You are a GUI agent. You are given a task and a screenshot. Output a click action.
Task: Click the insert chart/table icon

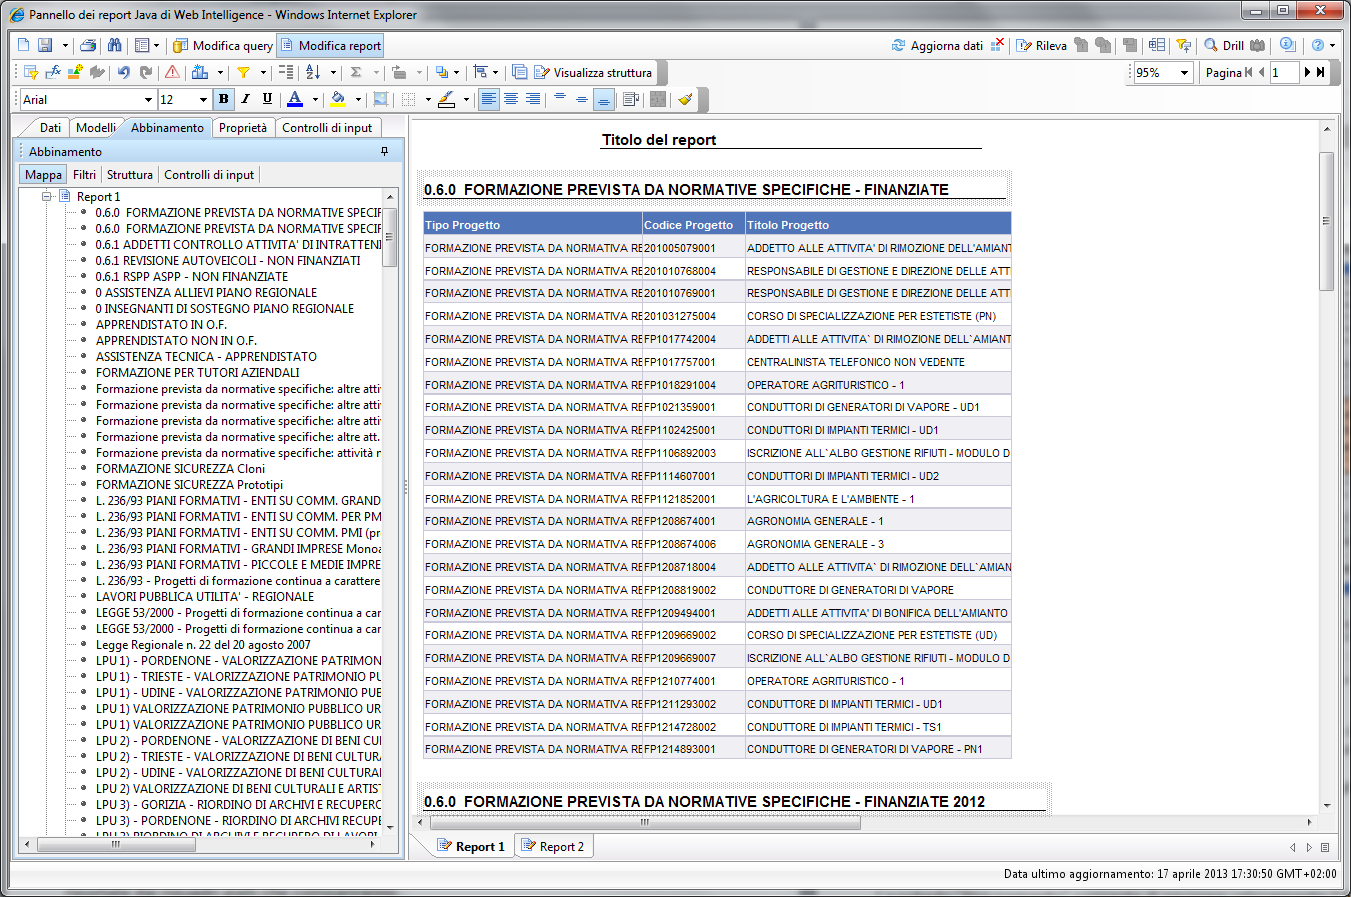point(200,72)
